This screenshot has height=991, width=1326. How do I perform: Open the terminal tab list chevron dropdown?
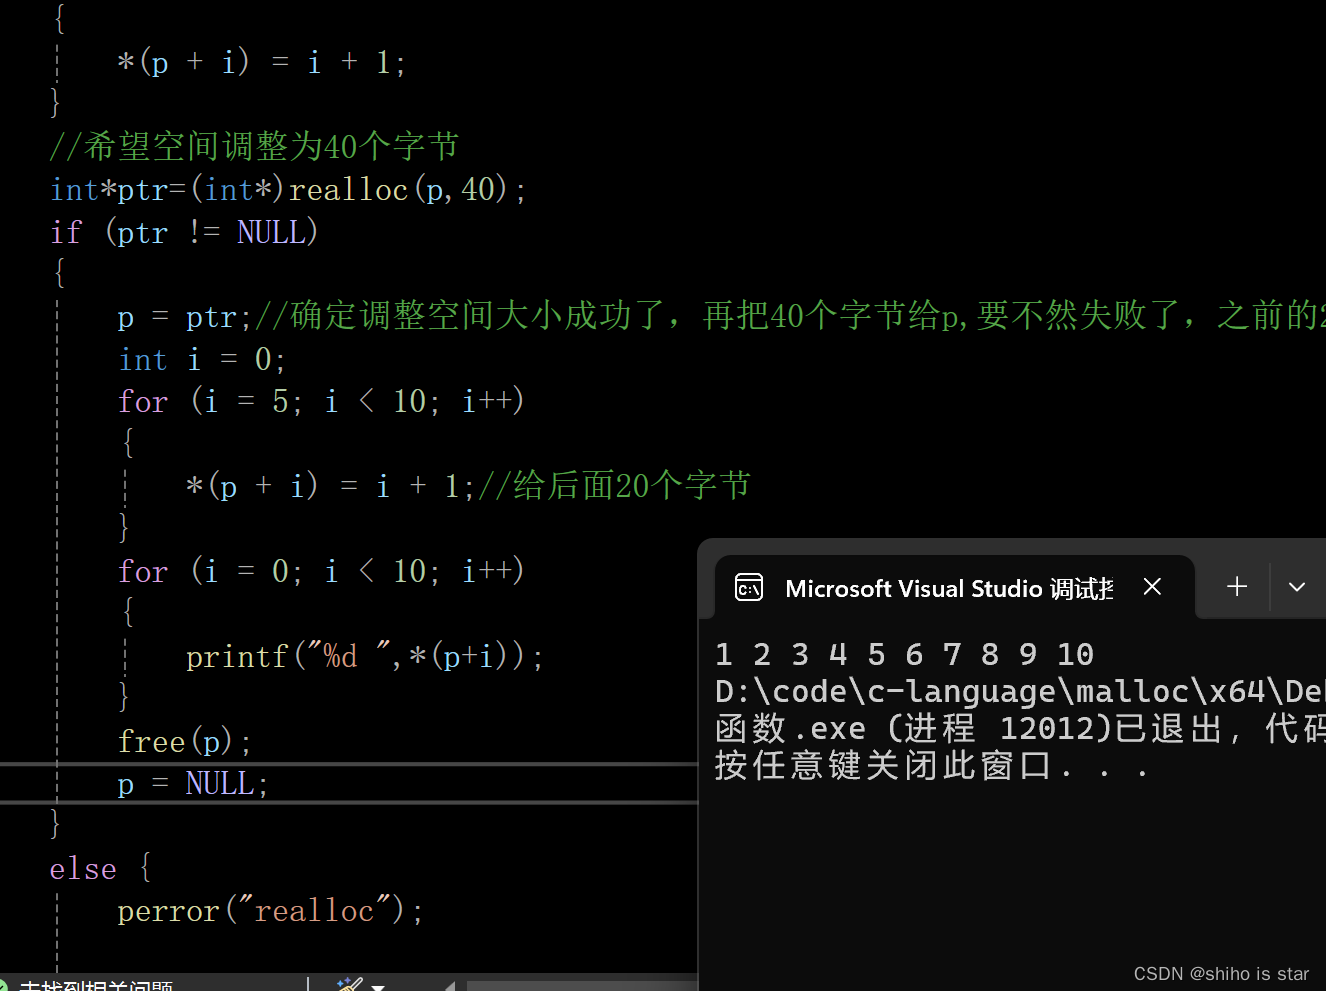coord(1297,588)
